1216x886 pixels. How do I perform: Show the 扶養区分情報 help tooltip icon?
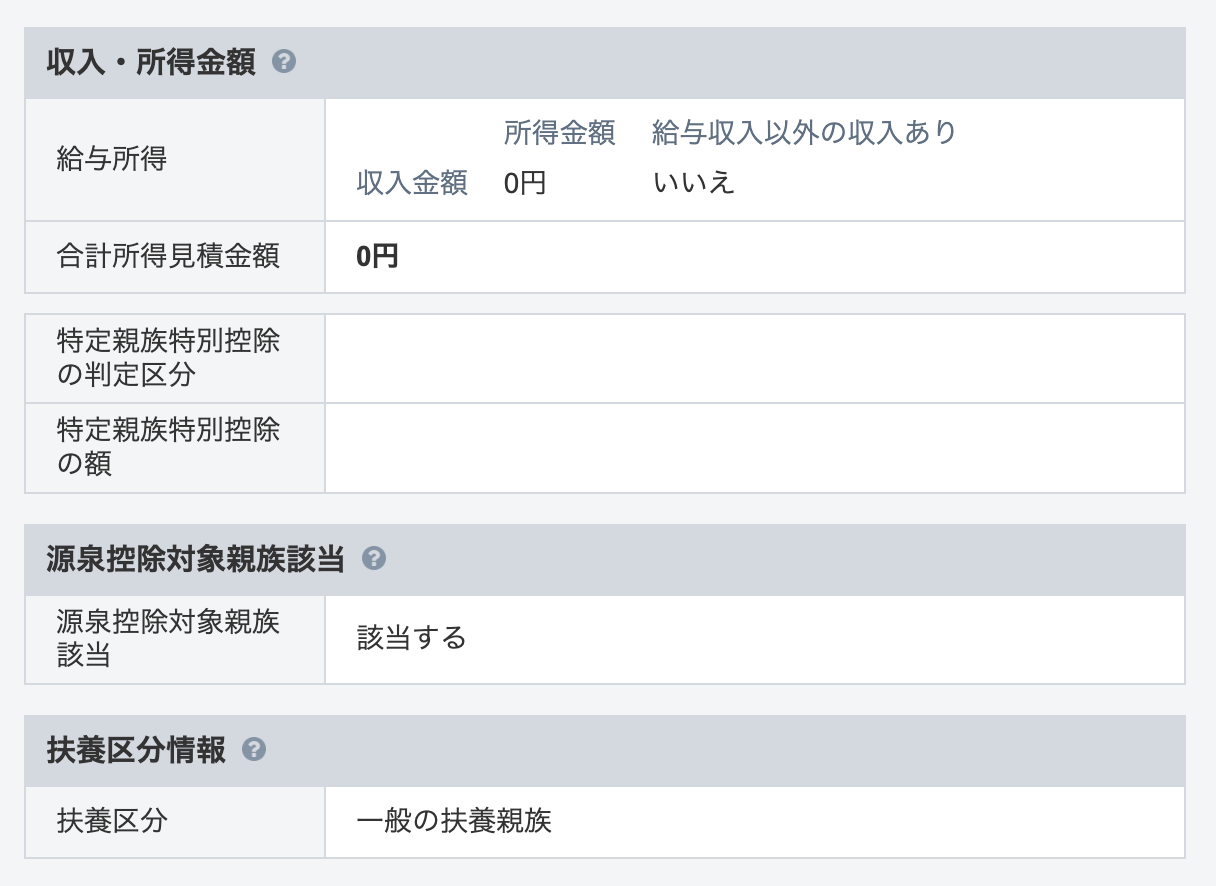[254, 750]
